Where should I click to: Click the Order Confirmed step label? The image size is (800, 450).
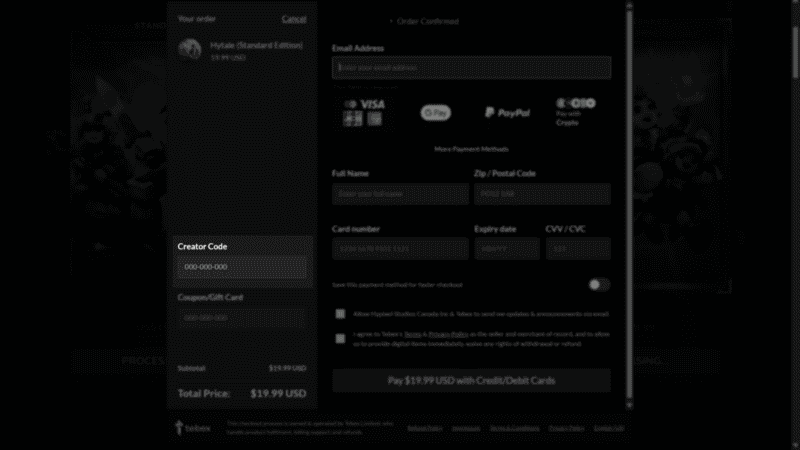click(428, 21)
